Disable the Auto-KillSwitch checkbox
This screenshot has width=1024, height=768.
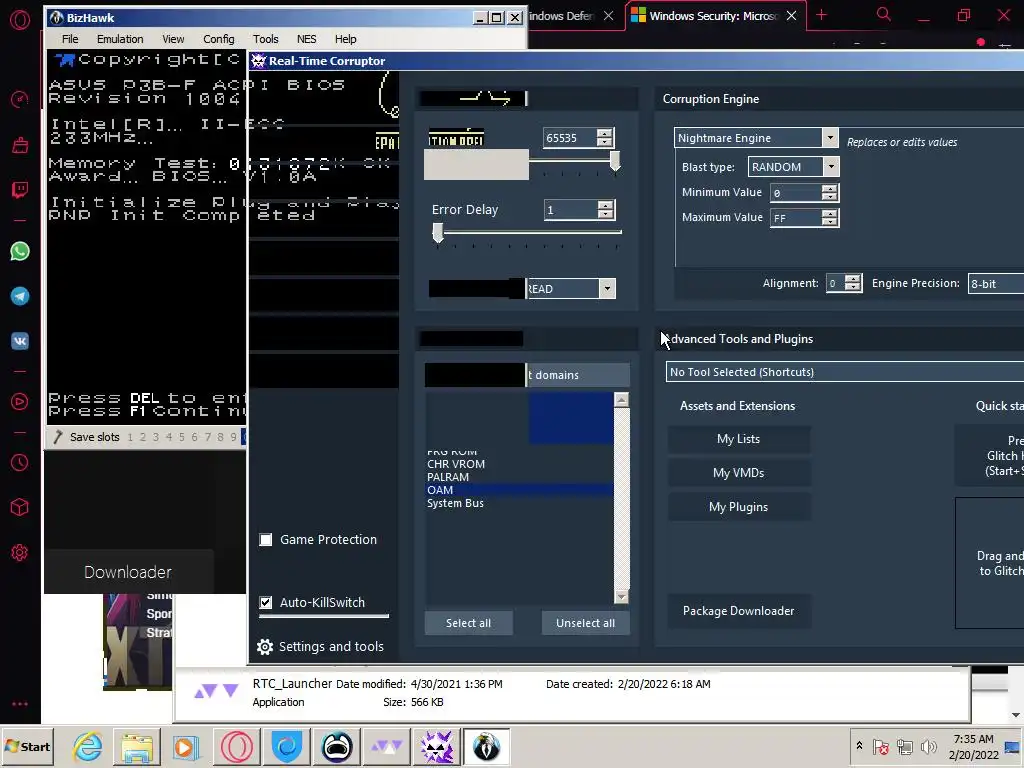266,602
